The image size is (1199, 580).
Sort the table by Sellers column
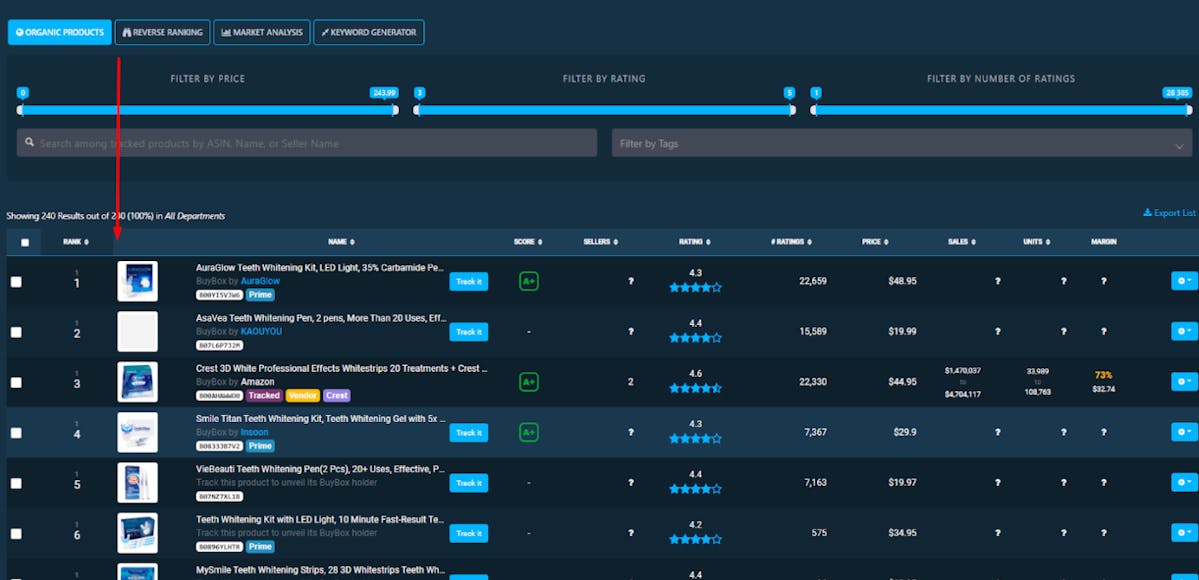tap(600, 242)
